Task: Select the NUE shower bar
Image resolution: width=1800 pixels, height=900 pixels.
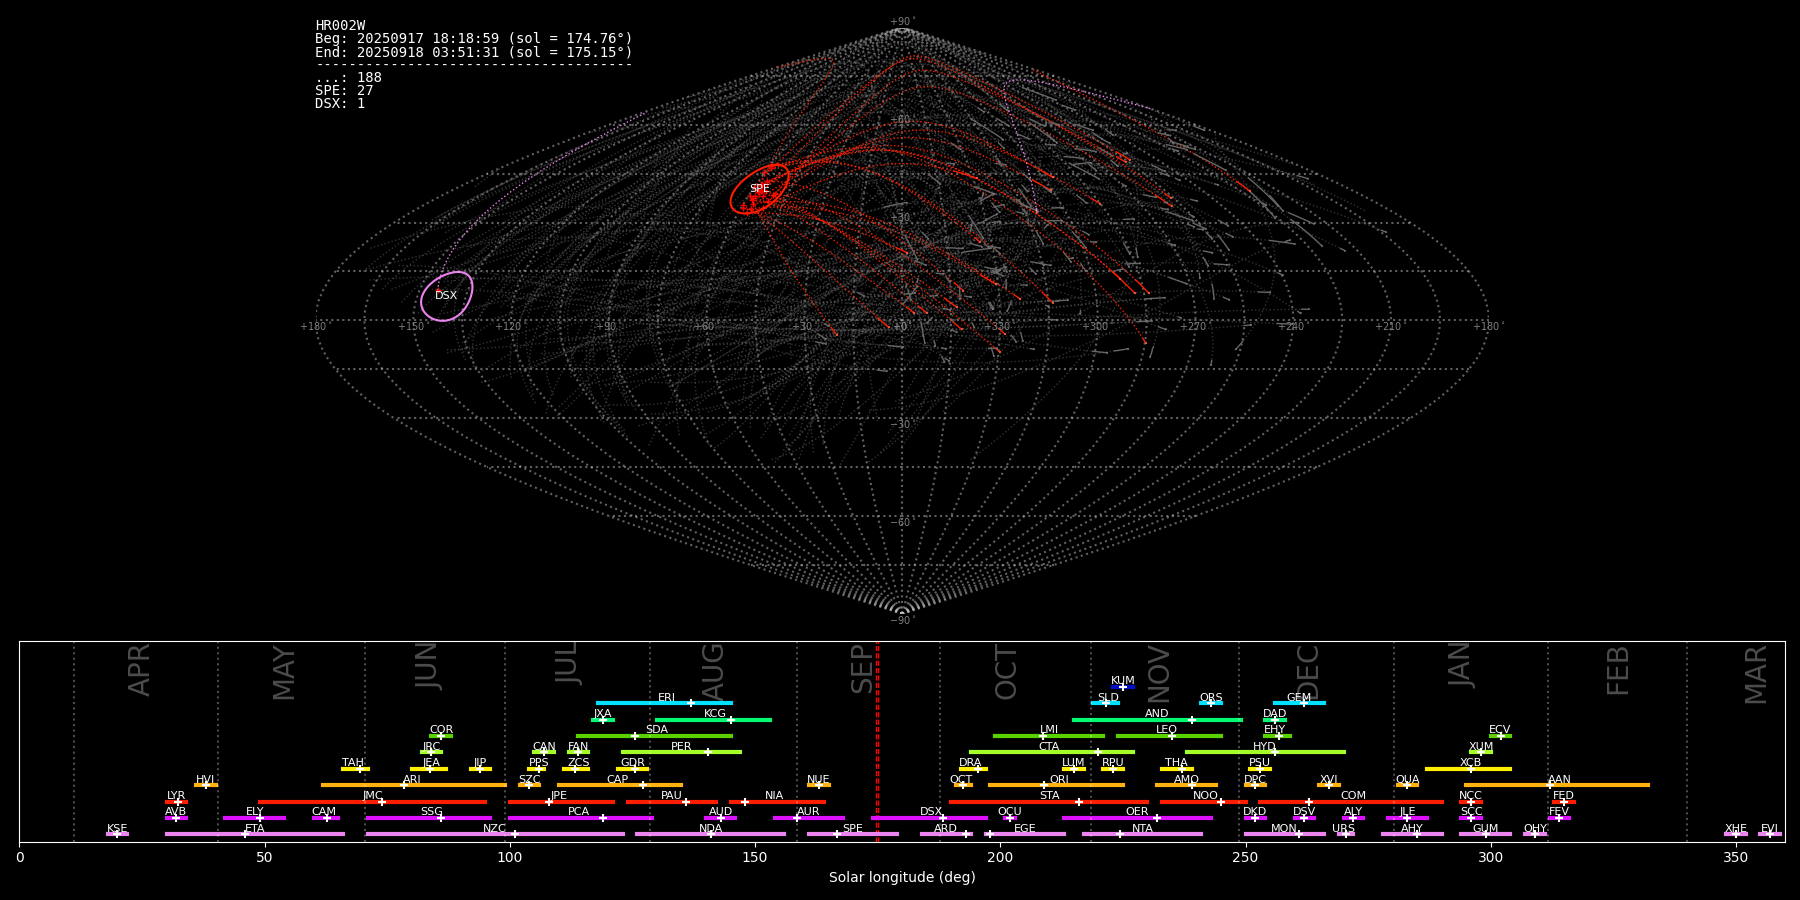Action: (x=819, y=785)
